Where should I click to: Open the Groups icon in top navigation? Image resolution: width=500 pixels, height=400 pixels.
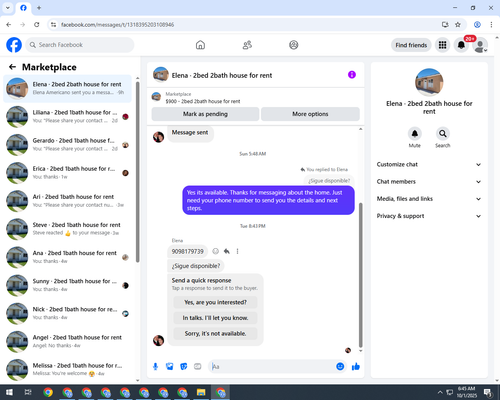pos(294,45)
